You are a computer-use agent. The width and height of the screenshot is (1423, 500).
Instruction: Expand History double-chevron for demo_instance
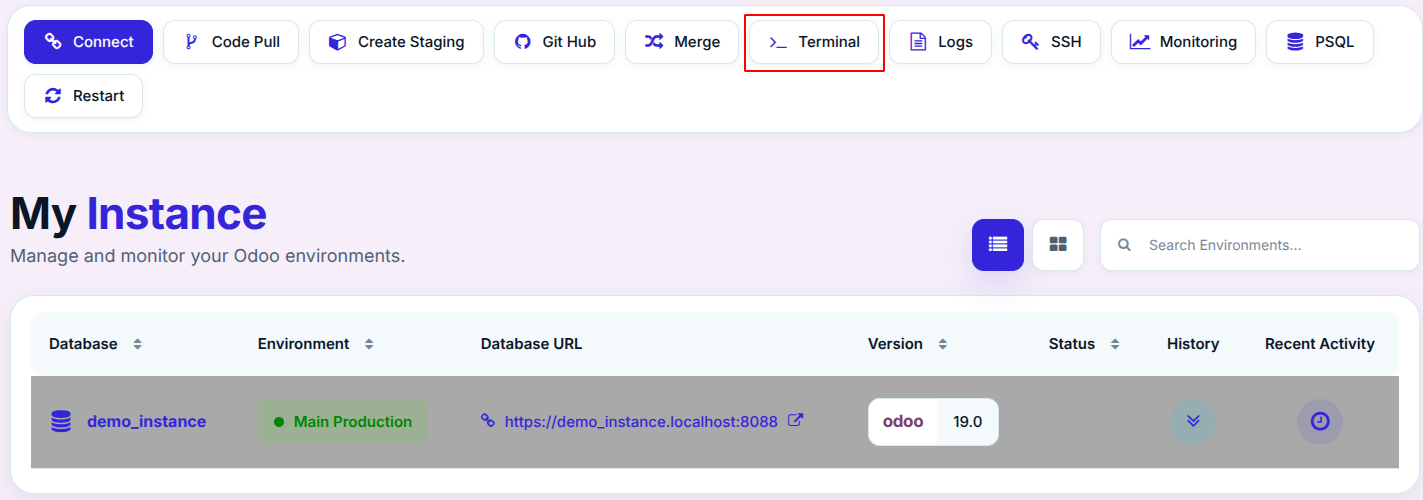[x=1193, y=422]
